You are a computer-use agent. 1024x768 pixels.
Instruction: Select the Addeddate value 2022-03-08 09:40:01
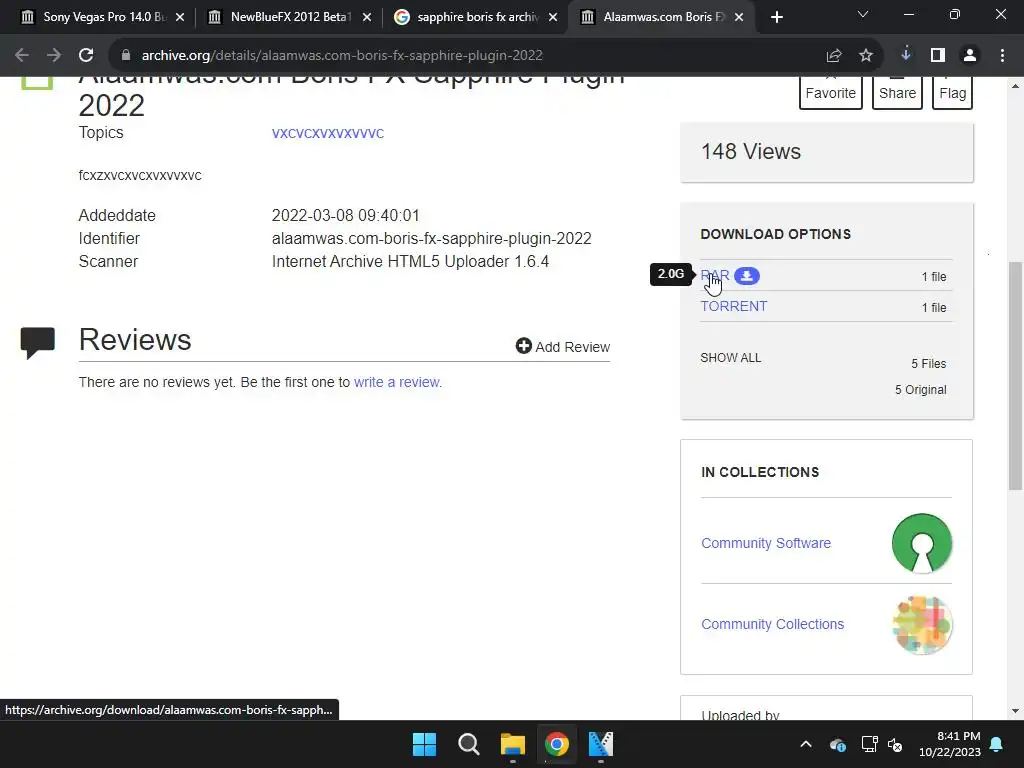coord(345,216)
